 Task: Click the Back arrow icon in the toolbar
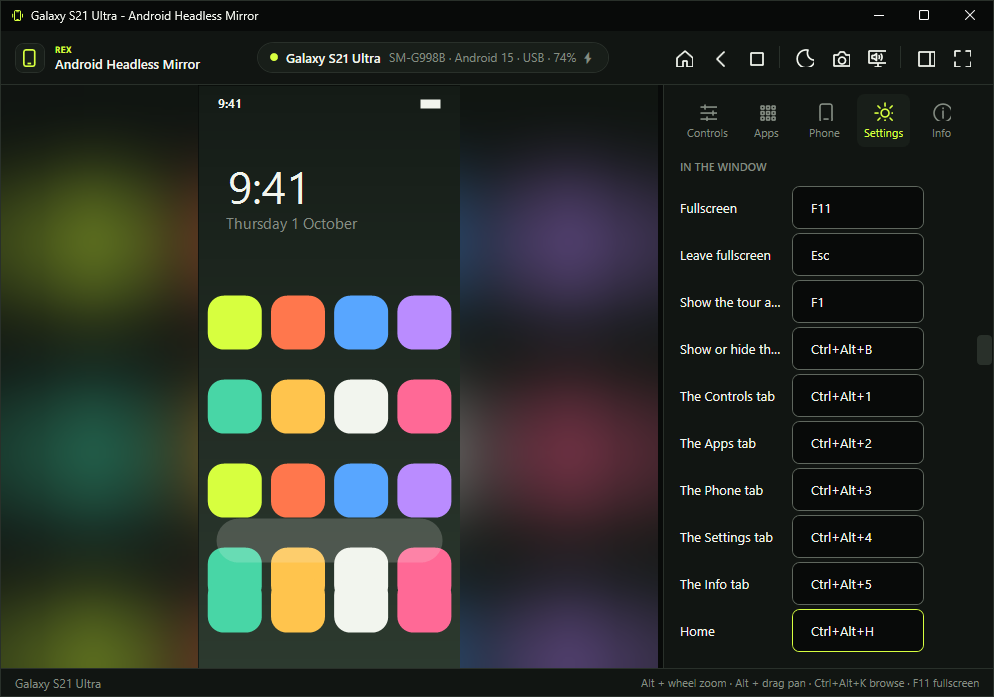[721, 59]
